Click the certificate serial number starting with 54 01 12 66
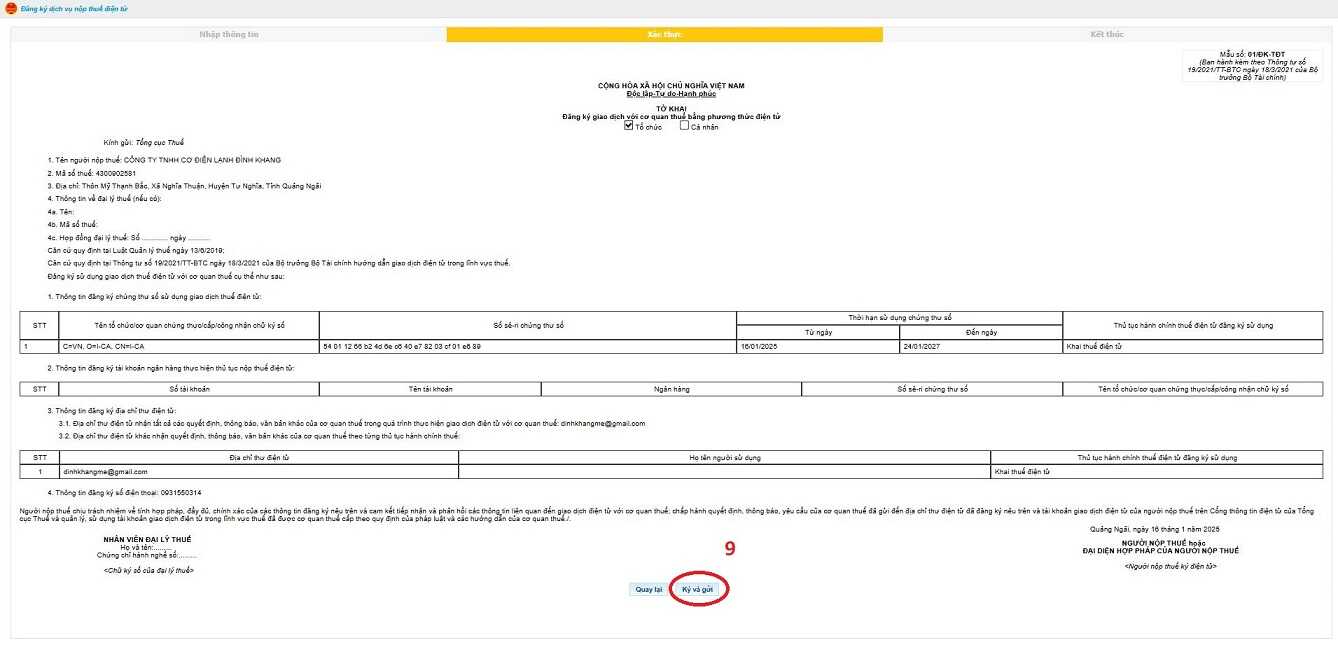Screen dimensions: 1338x645 (401, 346)
